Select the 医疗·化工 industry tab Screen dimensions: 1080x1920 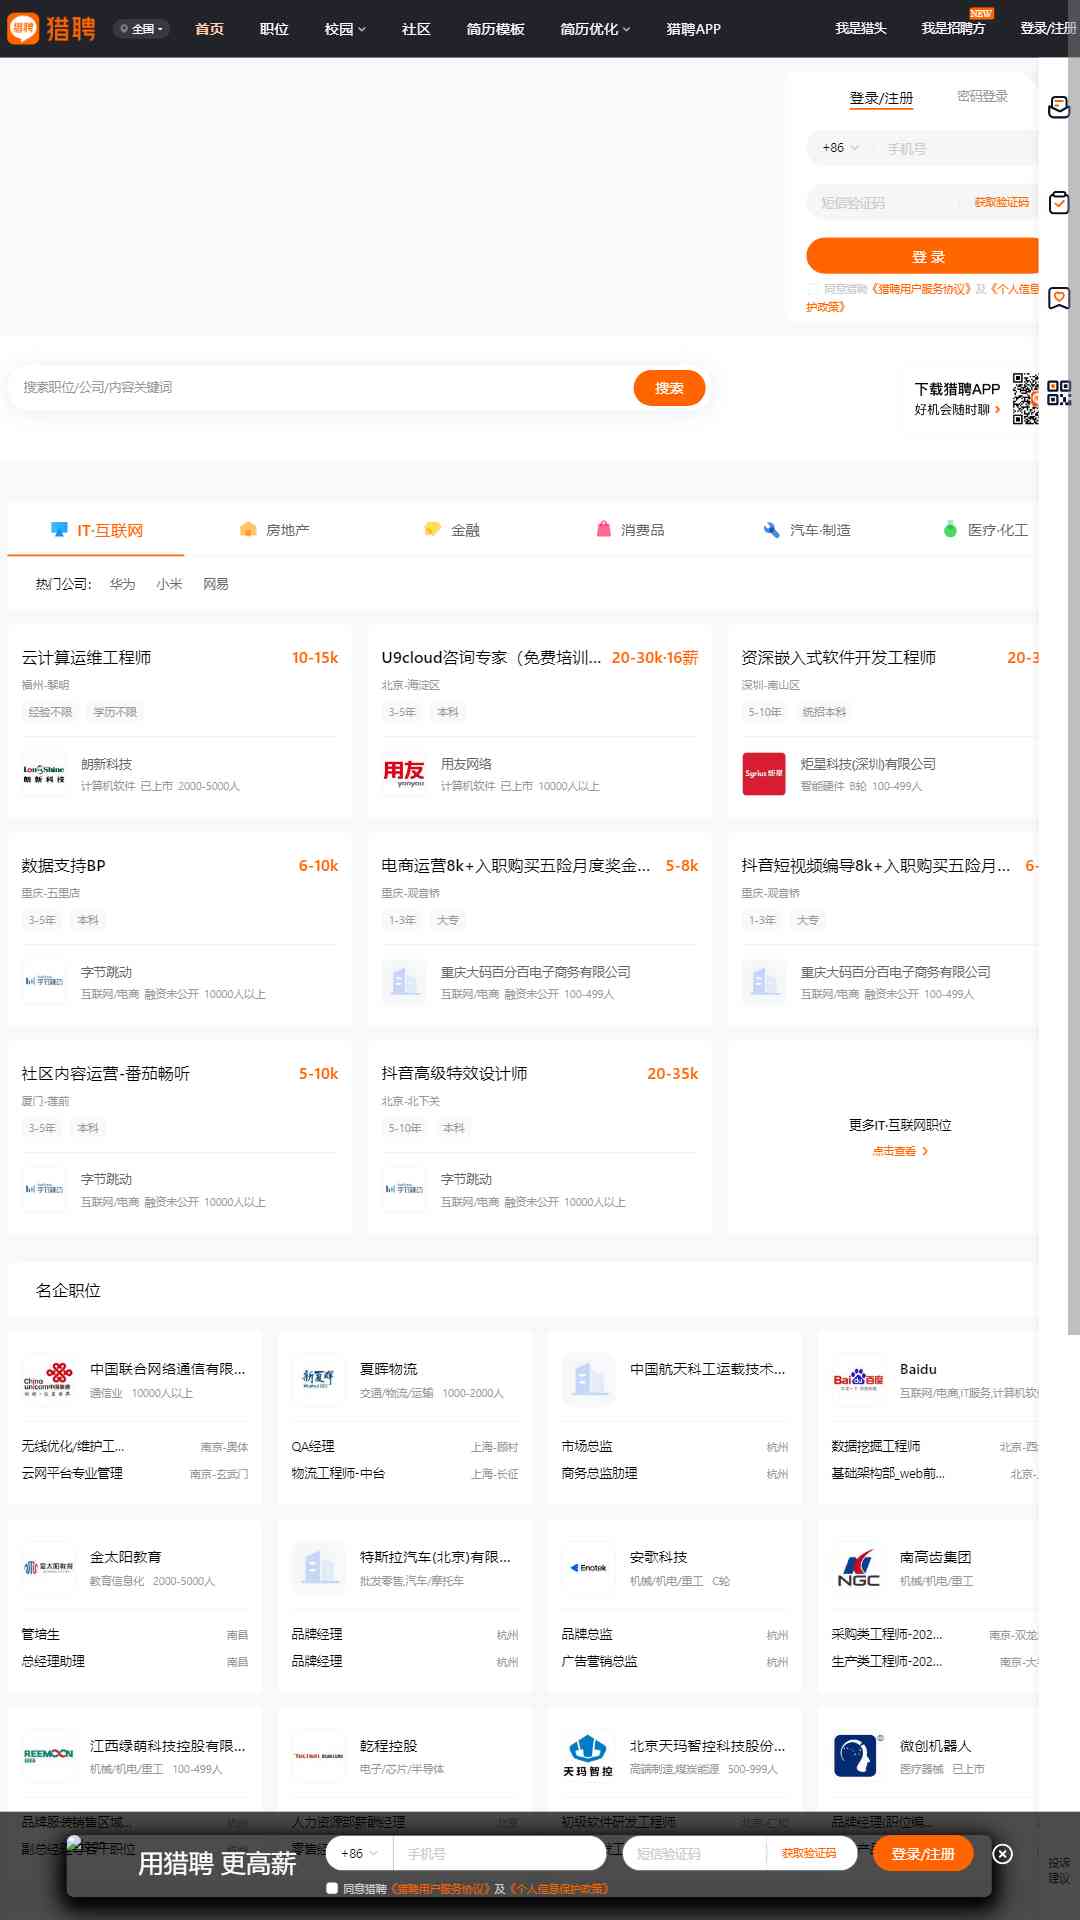(985, 530)
